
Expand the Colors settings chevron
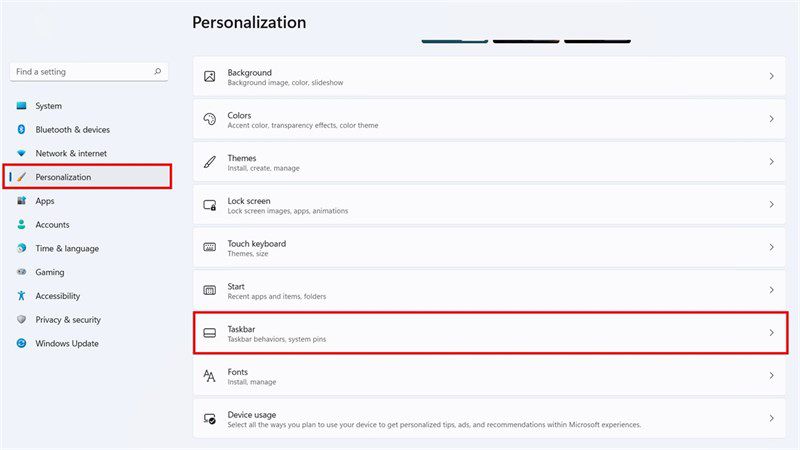771,119
